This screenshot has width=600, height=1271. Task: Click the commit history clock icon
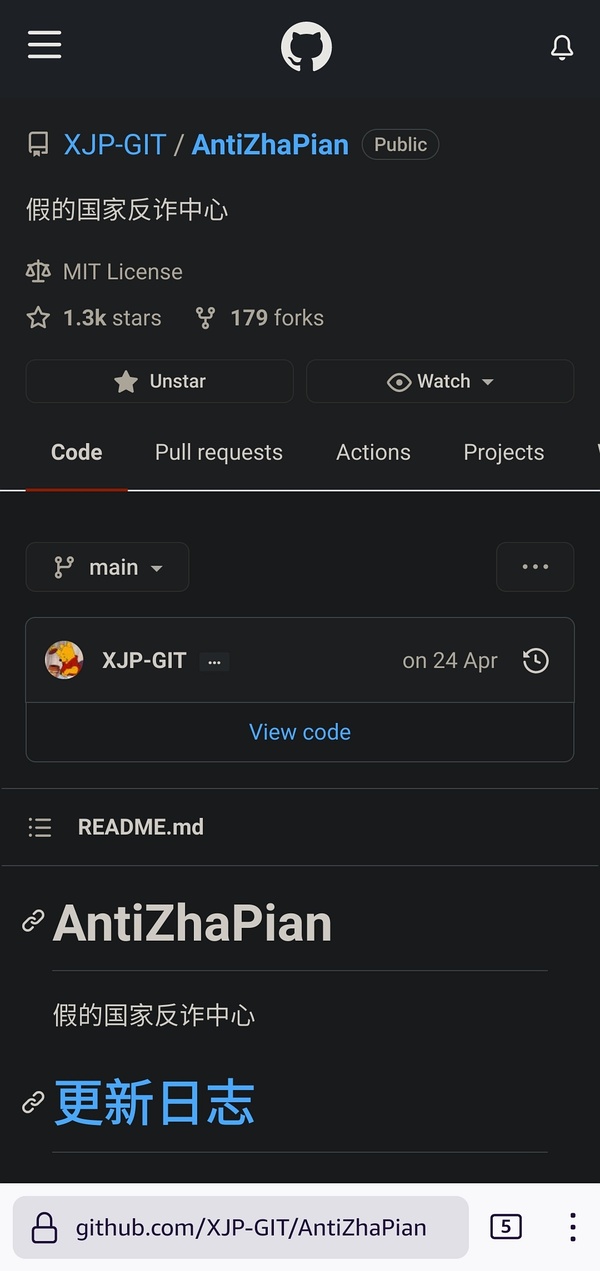[x=536, y=661]
